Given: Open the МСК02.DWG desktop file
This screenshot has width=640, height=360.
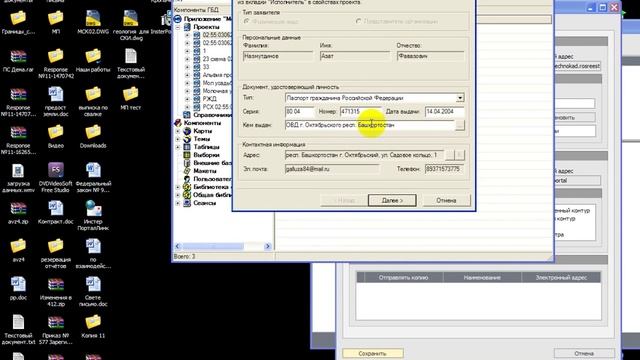Looking at the screenshot, I should coord(93,22).
